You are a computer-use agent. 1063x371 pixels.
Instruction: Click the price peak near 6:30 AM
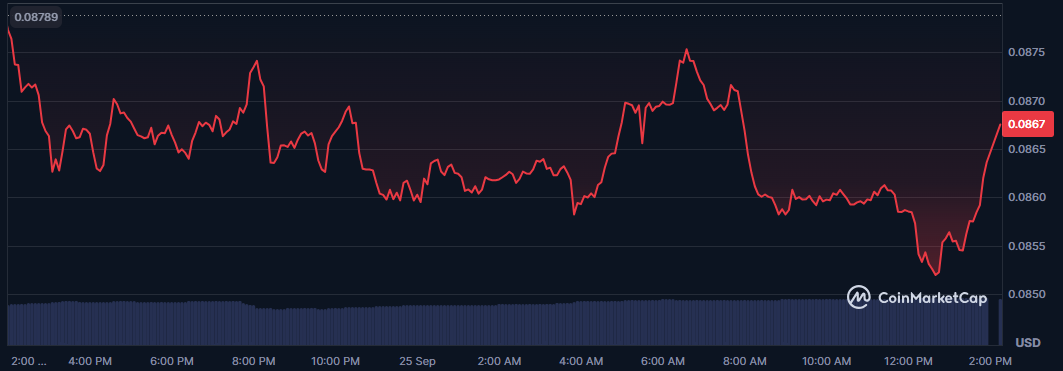[x=687, y=49]
